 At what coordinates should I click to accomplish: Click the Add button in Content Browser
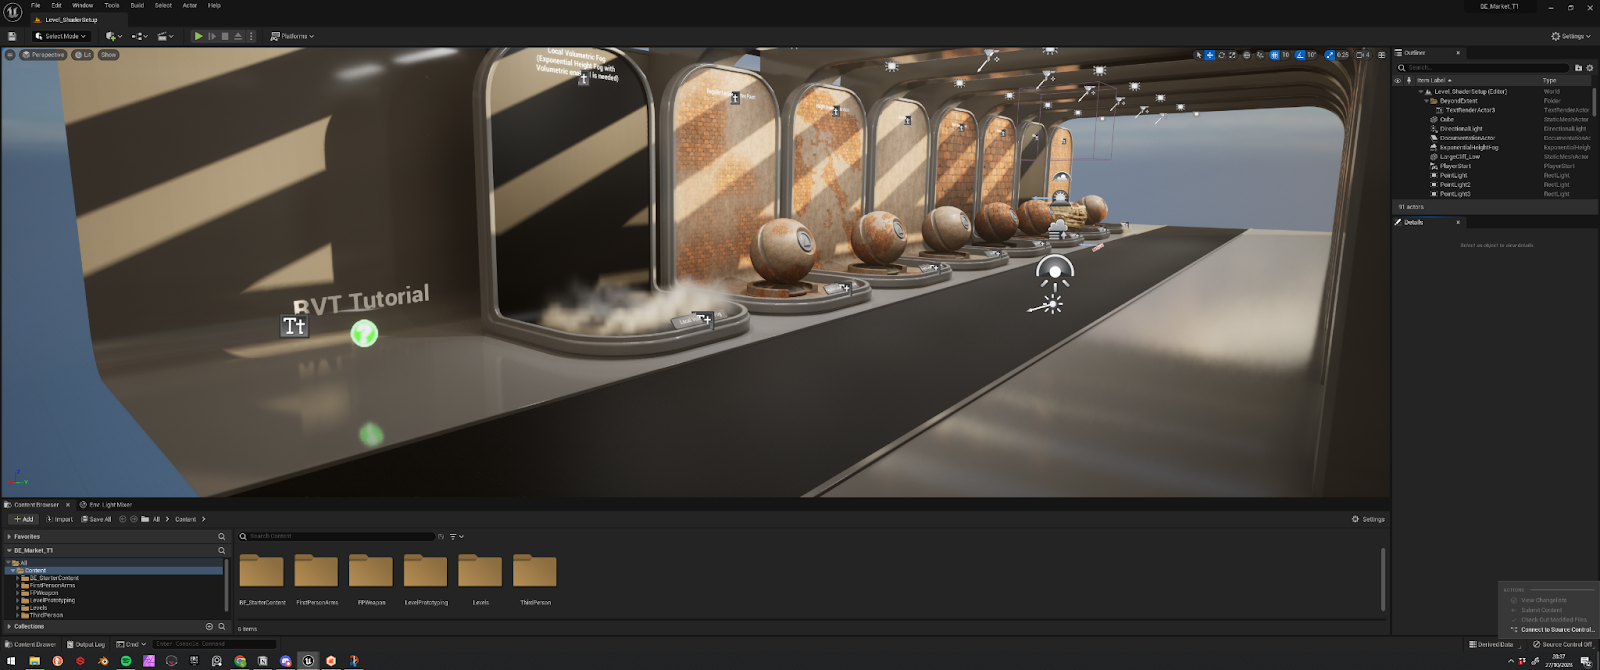(23, 519)
